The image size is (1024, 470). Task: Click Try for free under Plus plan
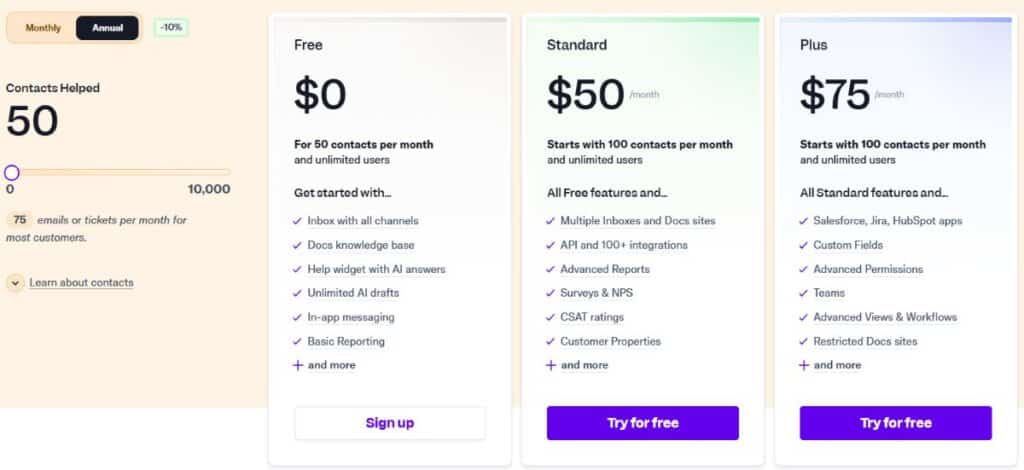pyautogui.click(x=895, y=423)
